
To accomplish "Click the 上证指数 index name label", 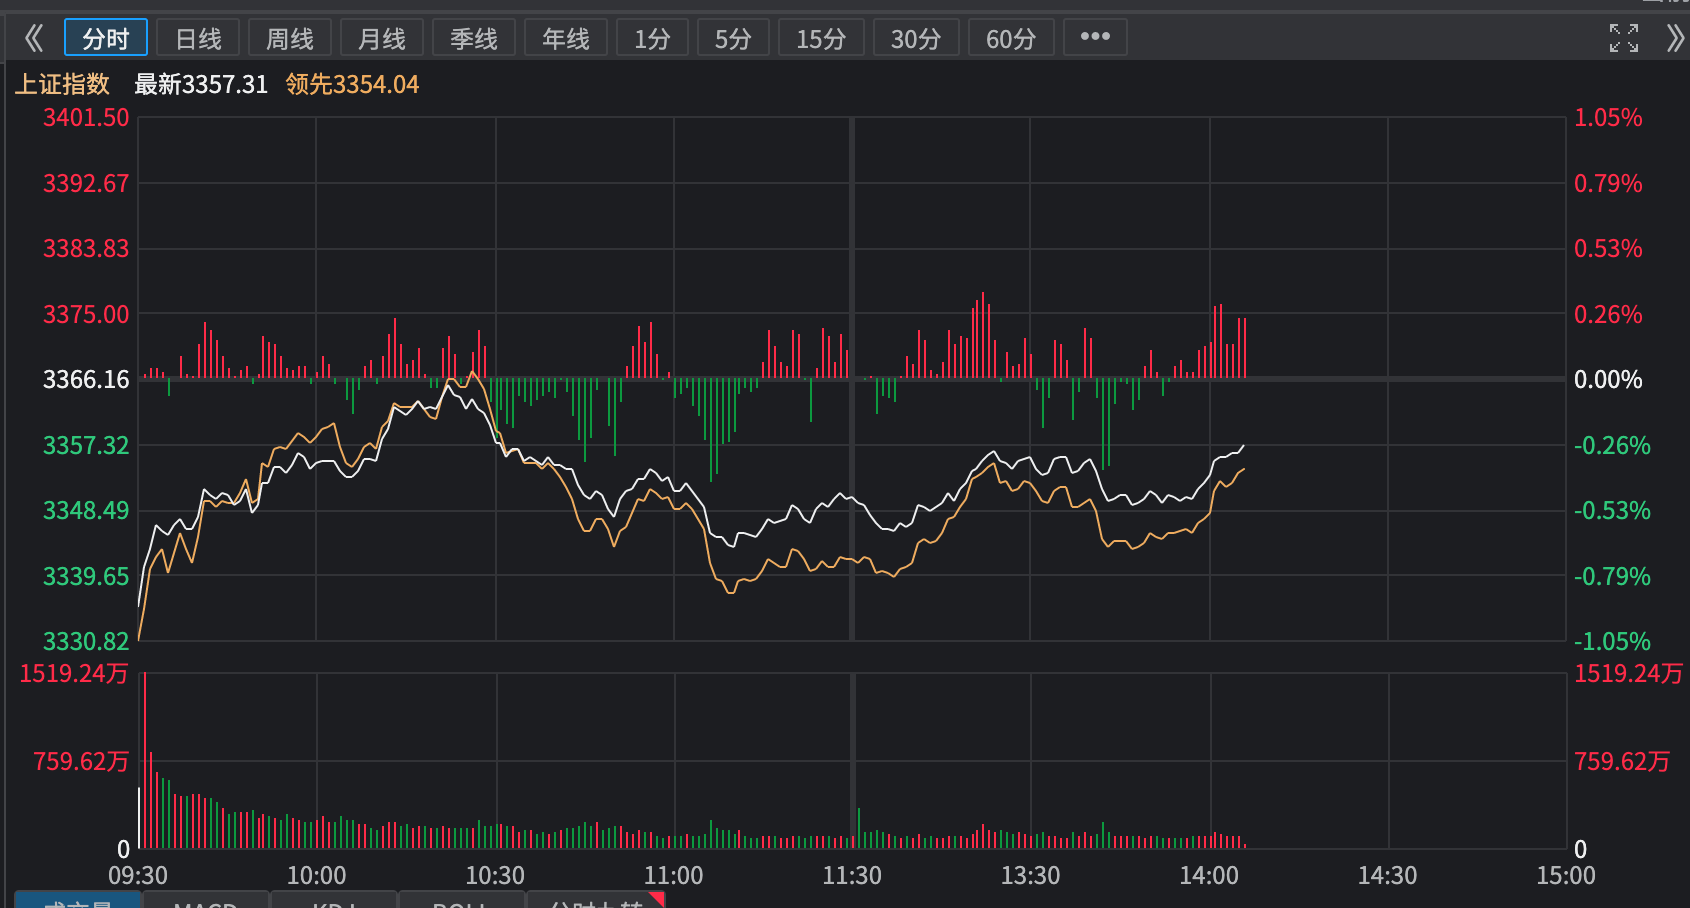I will point(62,84).
